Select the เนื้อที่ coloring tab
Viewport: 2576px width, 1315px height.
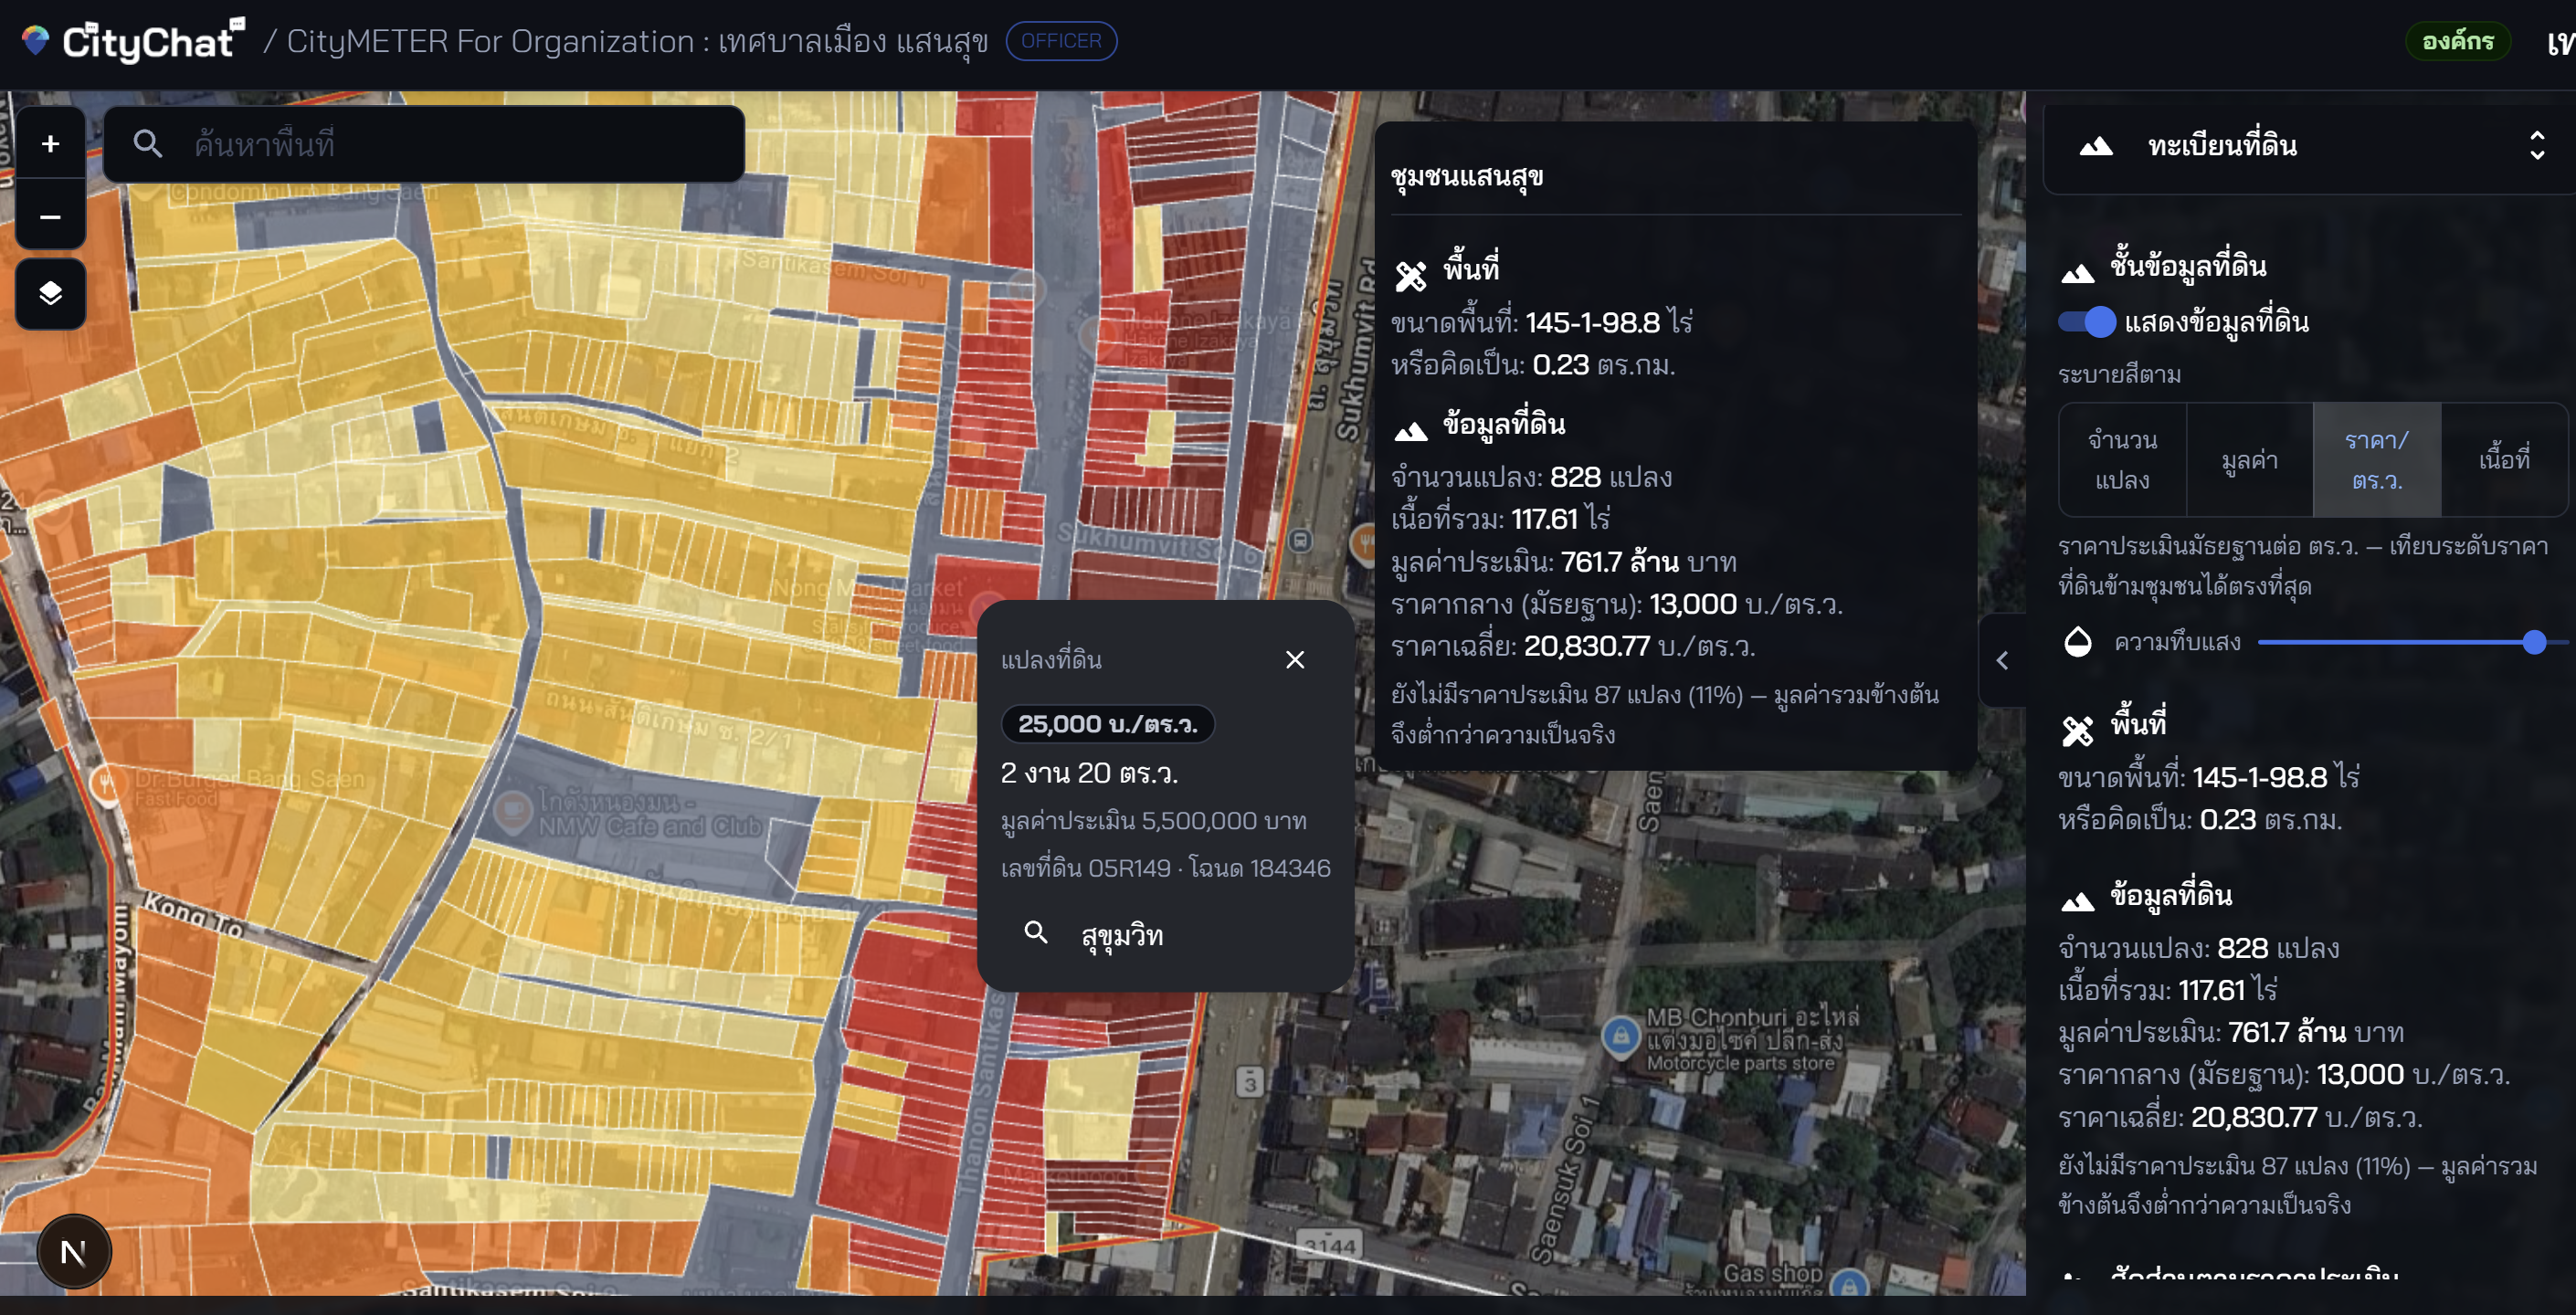click(x=2504, y=460)
